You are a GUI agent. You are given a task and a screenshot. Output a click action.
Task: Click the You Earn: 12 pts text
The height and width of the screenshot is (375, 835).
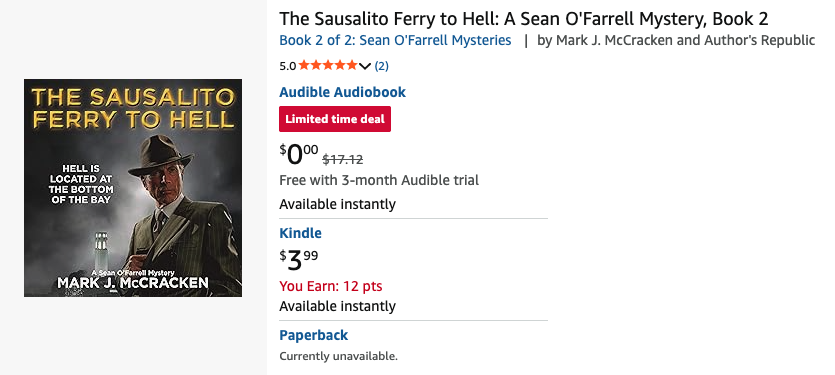pyautogui.click(x=331, y=287)
